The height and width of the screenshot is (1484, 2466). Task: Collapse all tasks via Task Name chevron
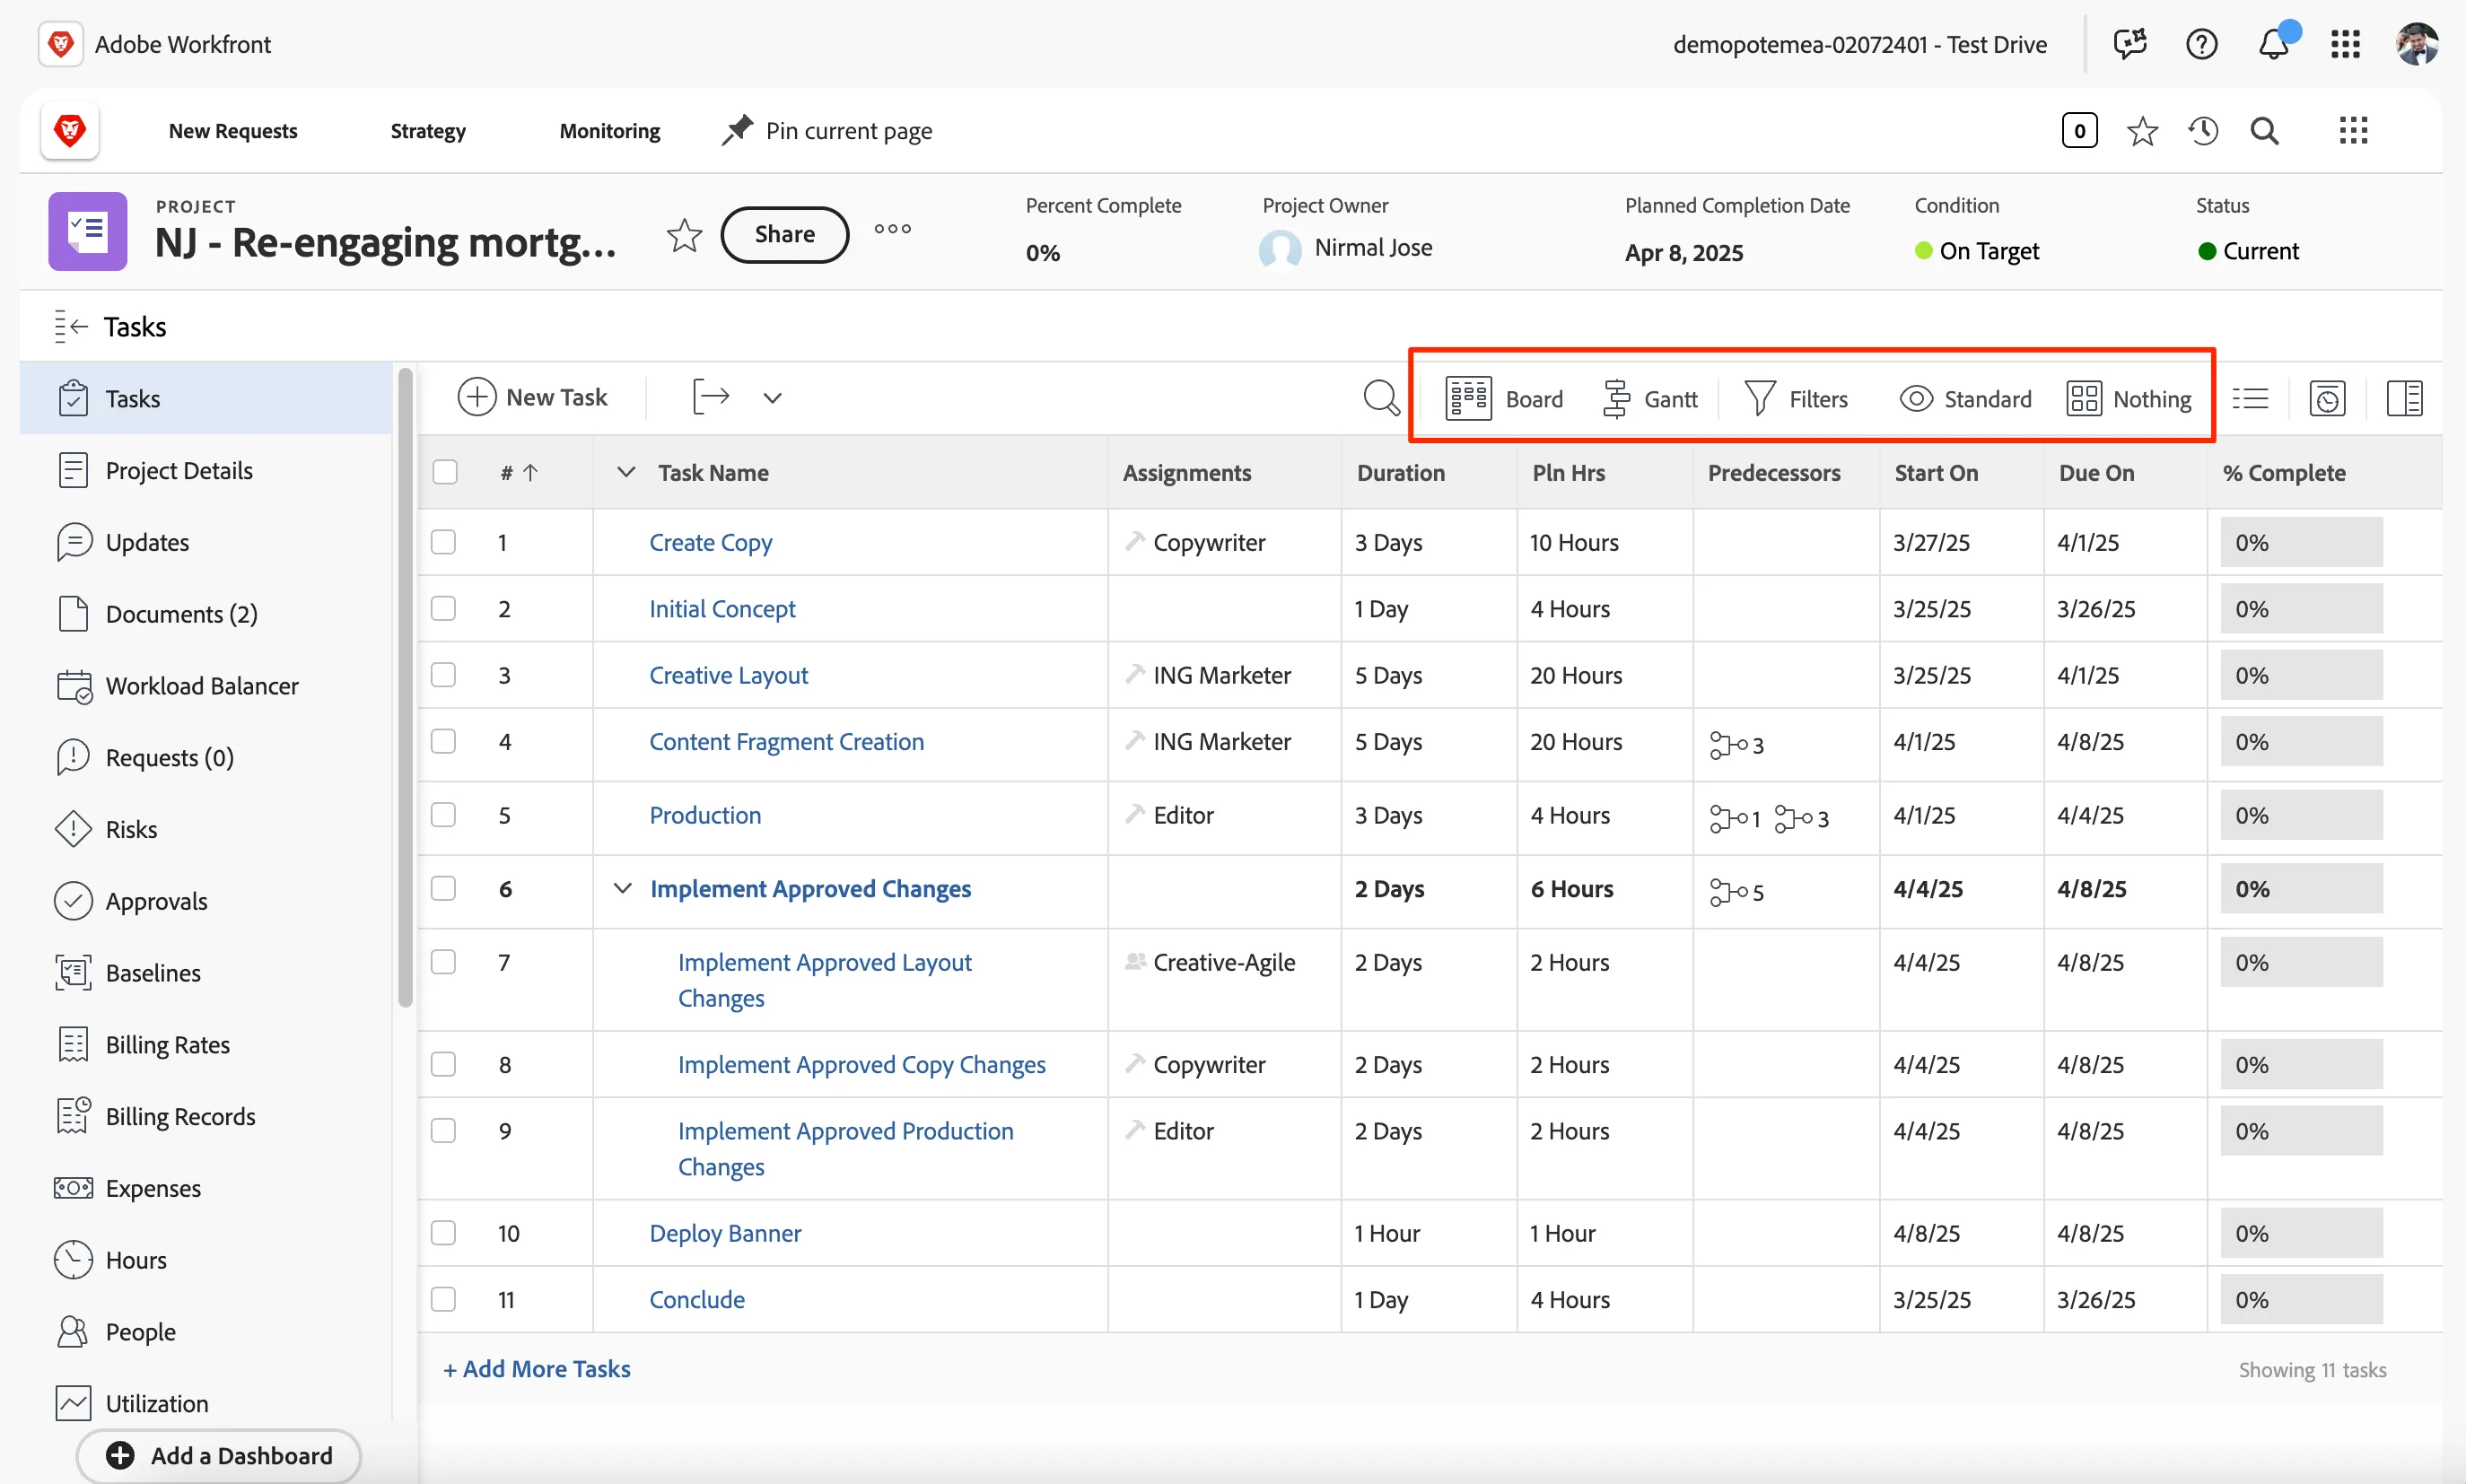pos(626,472)
